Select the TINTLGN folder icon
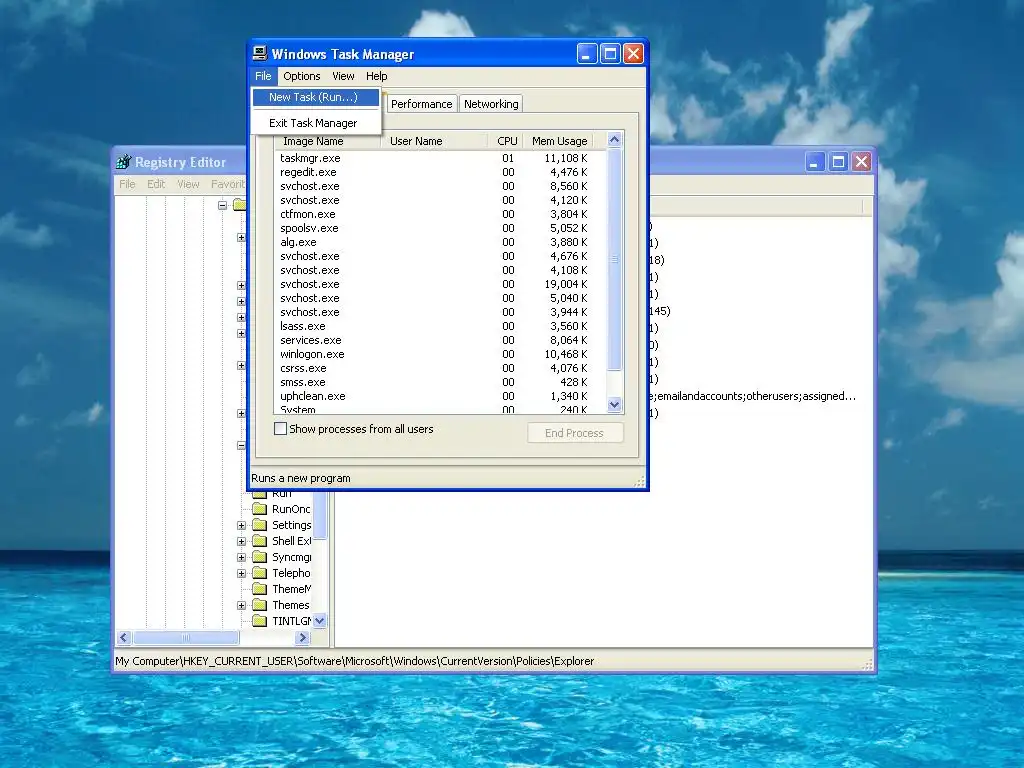Viewport: 1024px width, 768px height. (260, 621)
